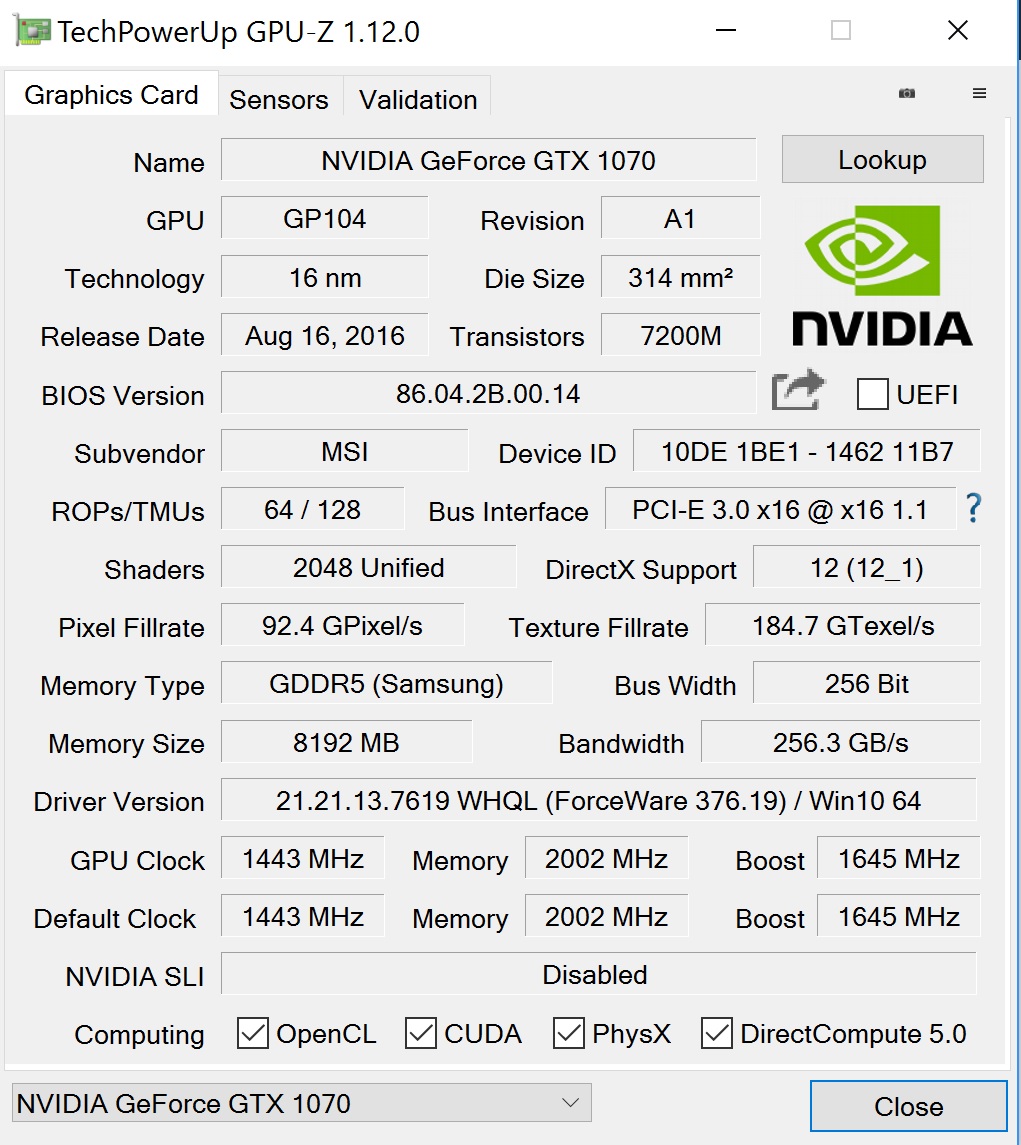Click the DirectX Support field 12 (12_1)

[866, 567]
